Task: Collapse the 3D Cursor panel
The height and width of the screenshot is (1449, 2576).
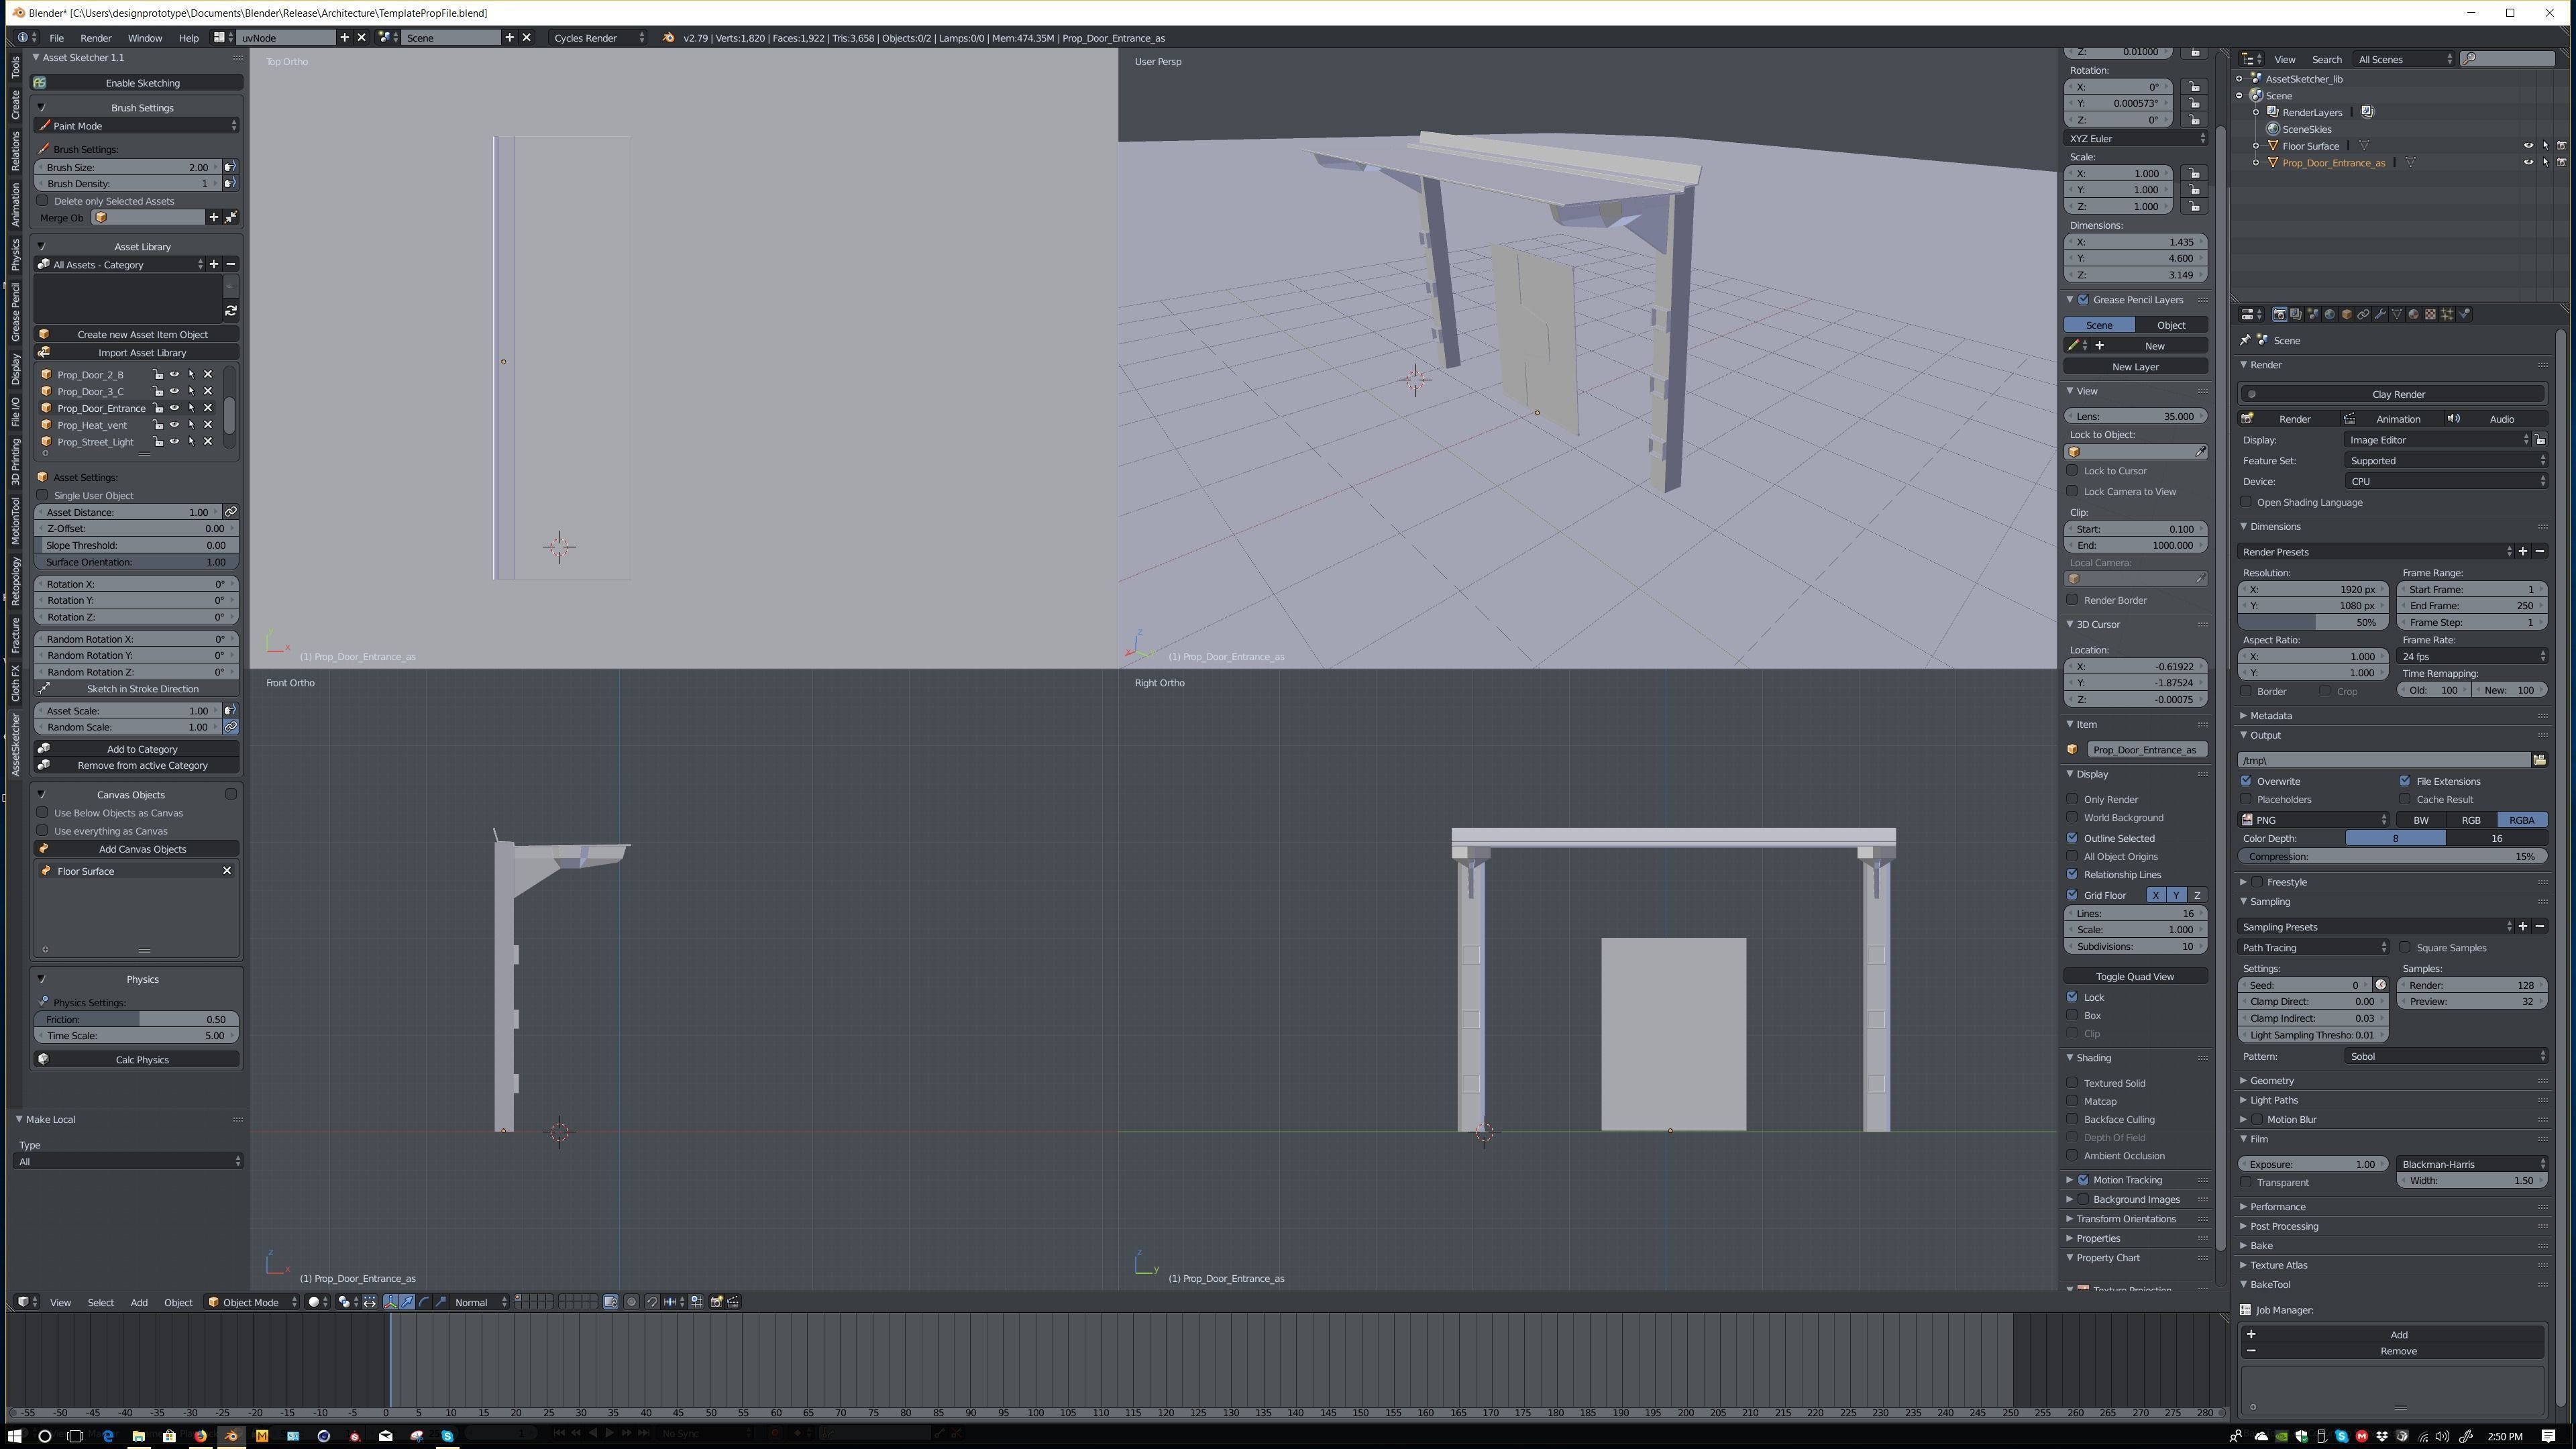Action: pyautogui.click(x=2097, y=624)
